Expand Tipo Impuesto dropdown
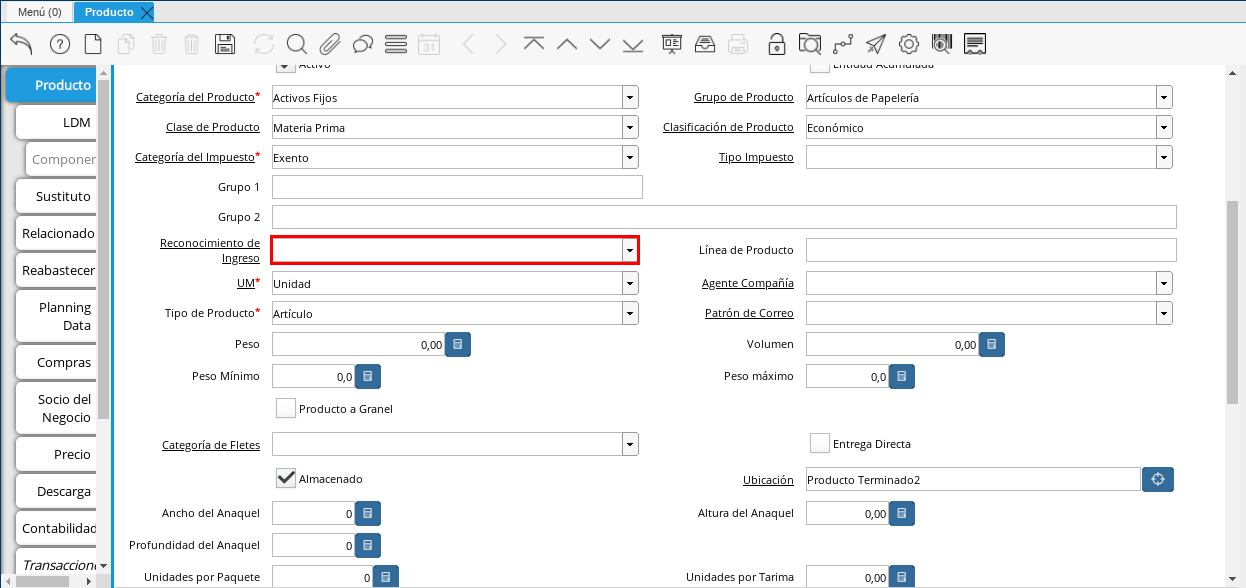 (1164, 157)
